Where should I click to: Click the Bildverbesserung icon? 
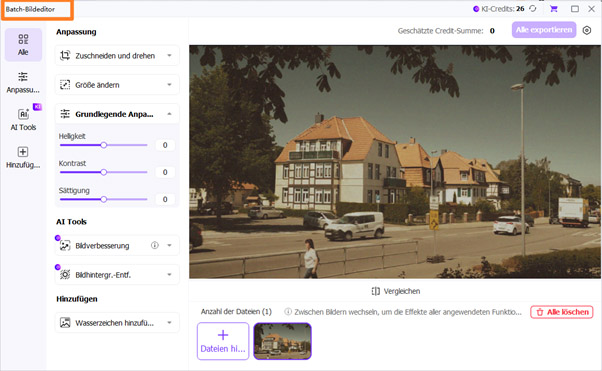point(65,246)
